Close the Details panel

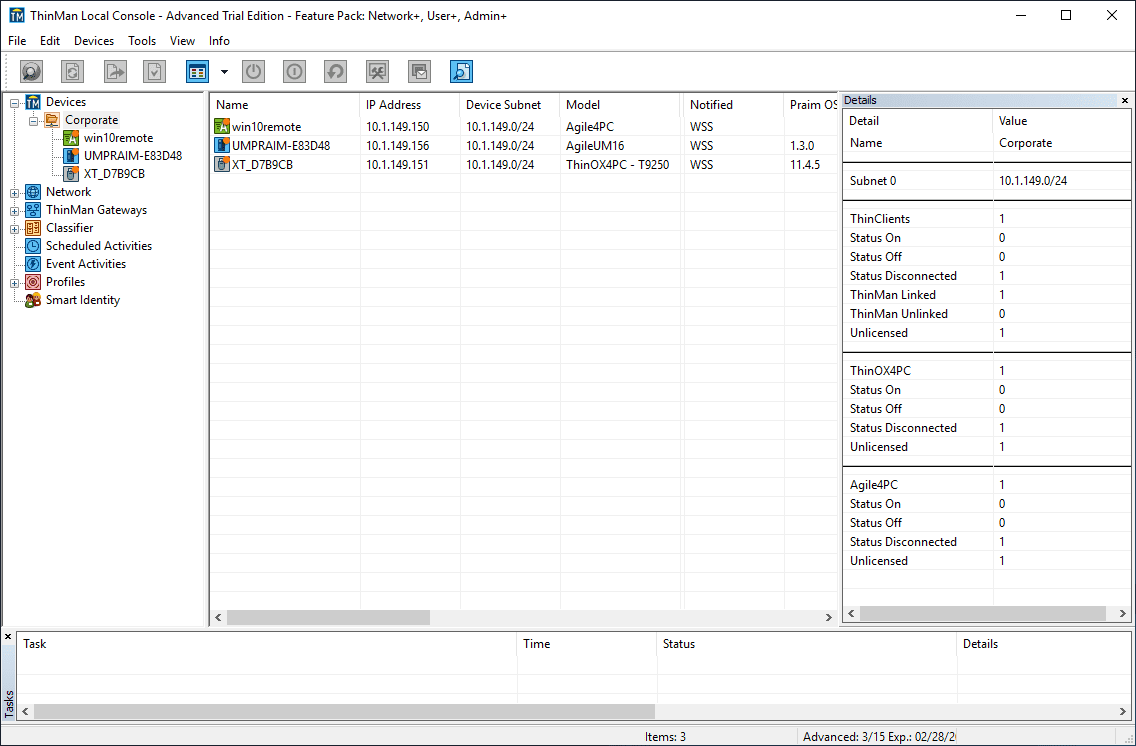pos(1124,101)
